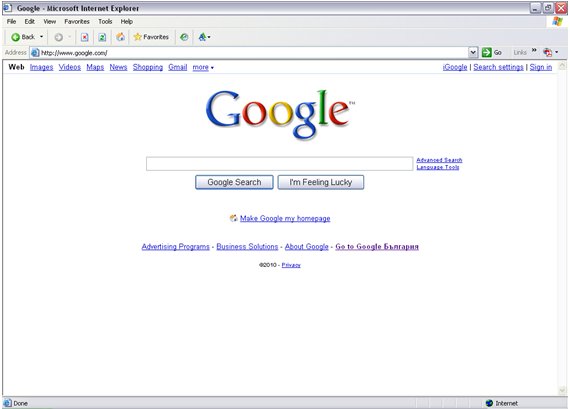Click the homepage icon beside Make Google link
The height and width of the screenshot is (409, 570).
click(x=234, y=218)
